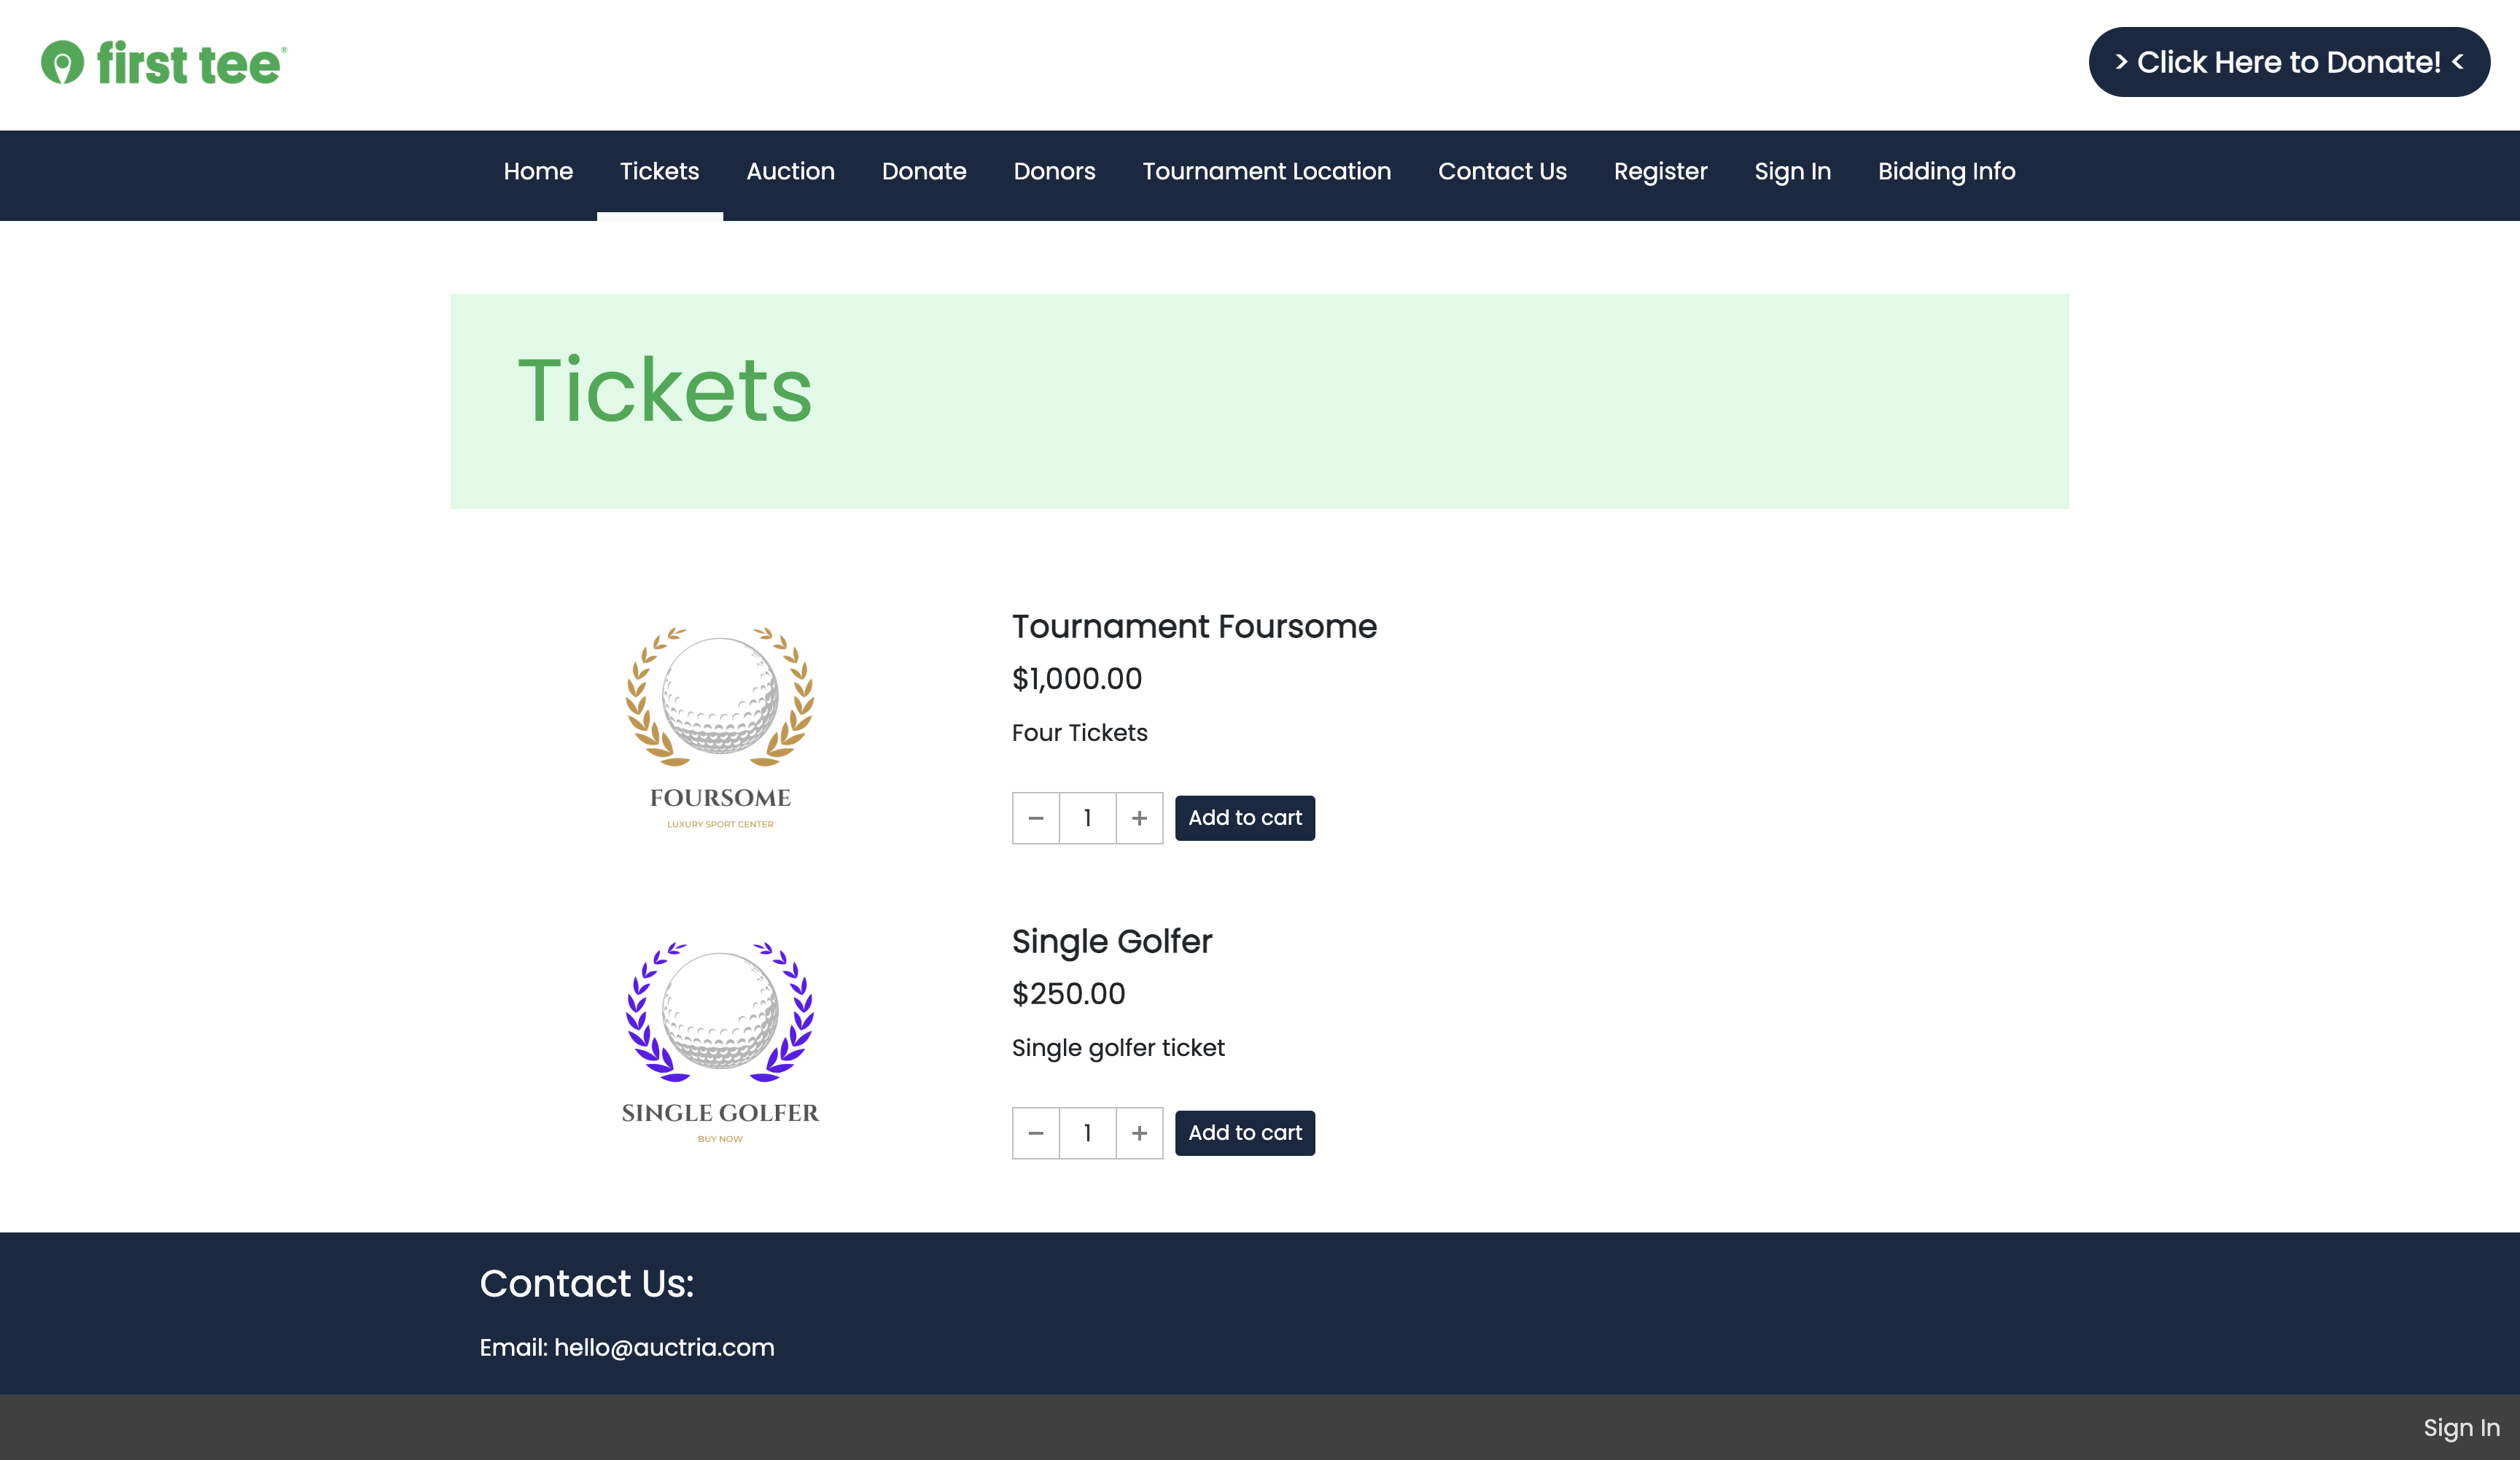Open the Donate nav item
This screenshot has width=2520, height=1460.
pyautogui.click(x=924, y=171)
